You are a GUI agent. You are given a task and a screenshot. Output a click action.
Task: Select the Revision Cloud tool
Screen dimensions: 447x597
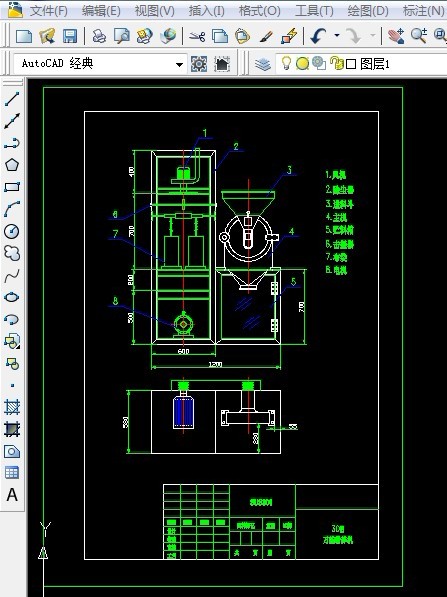pos(12,253)
